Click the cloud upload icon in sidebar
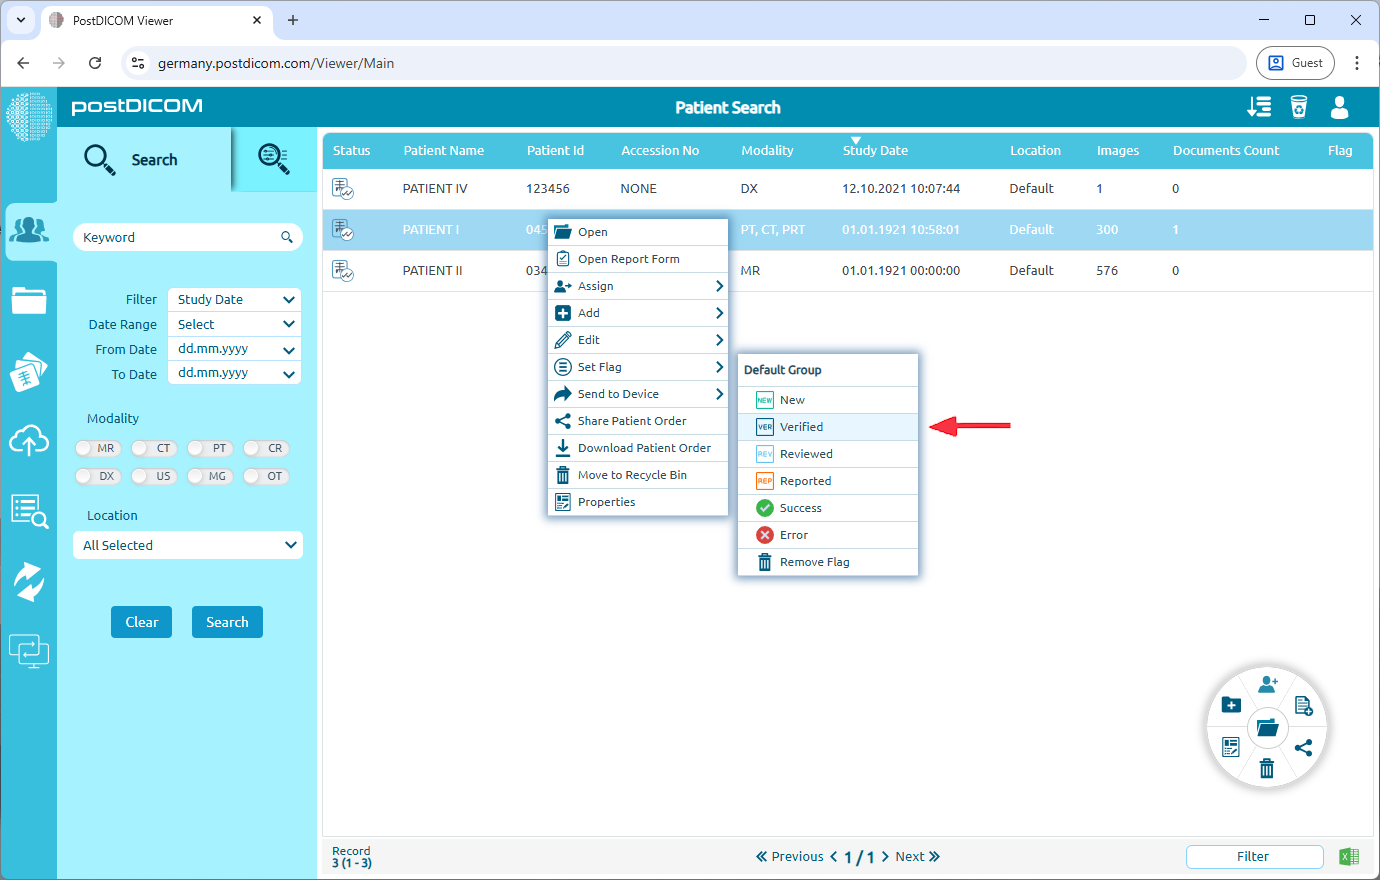This screenshot has width=1380, height=880. click(30, 440)
